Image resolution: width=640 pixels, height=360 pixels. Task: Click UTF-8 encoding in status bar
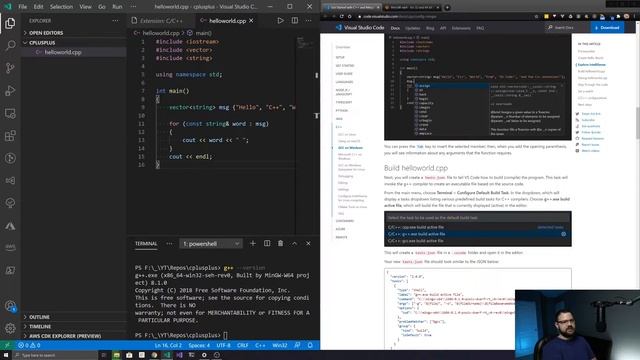click(x=223, y=345)
